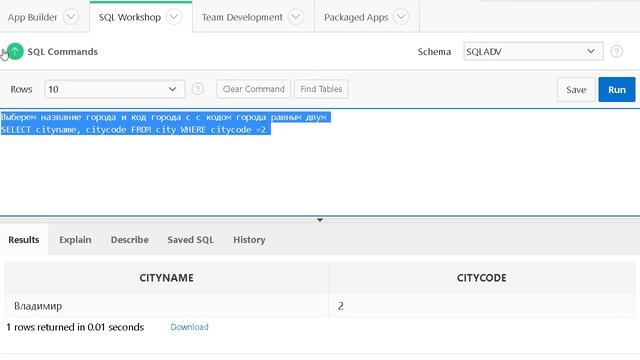Screen dimensions: 640x360
Task: Run the SQL command
Action: click(617, 89)
